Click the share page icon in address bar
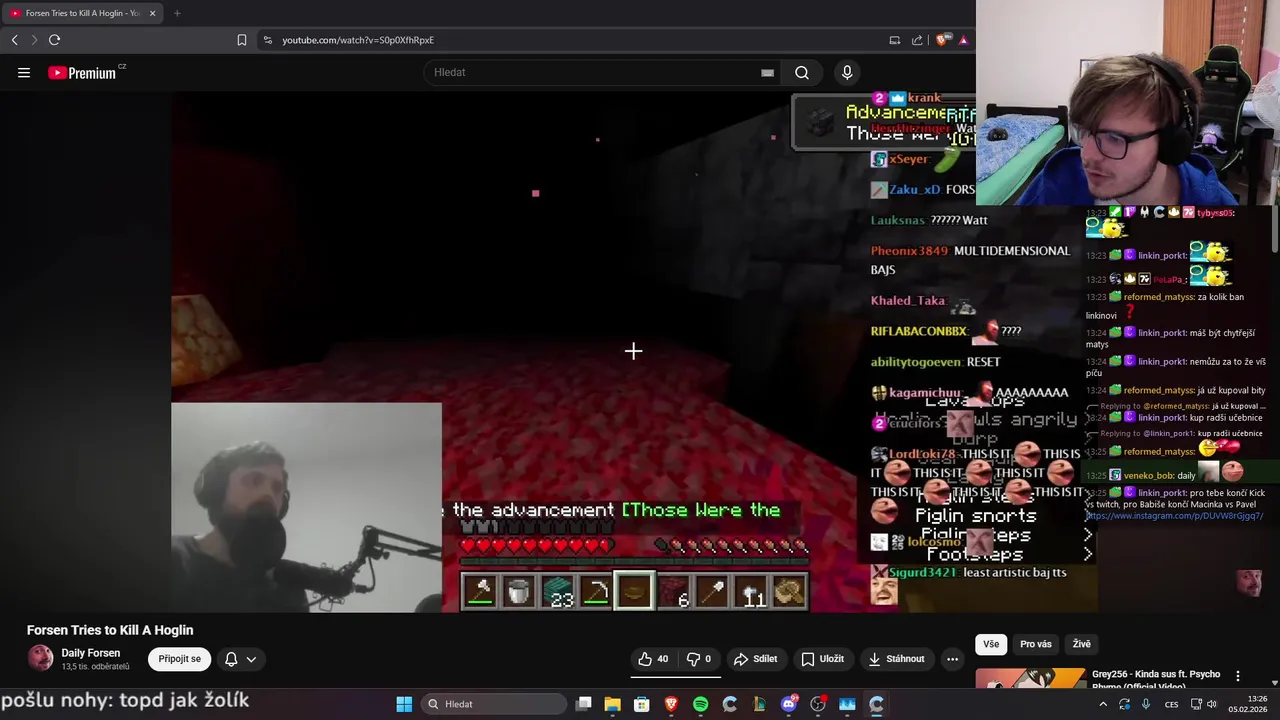 (917, 40)
